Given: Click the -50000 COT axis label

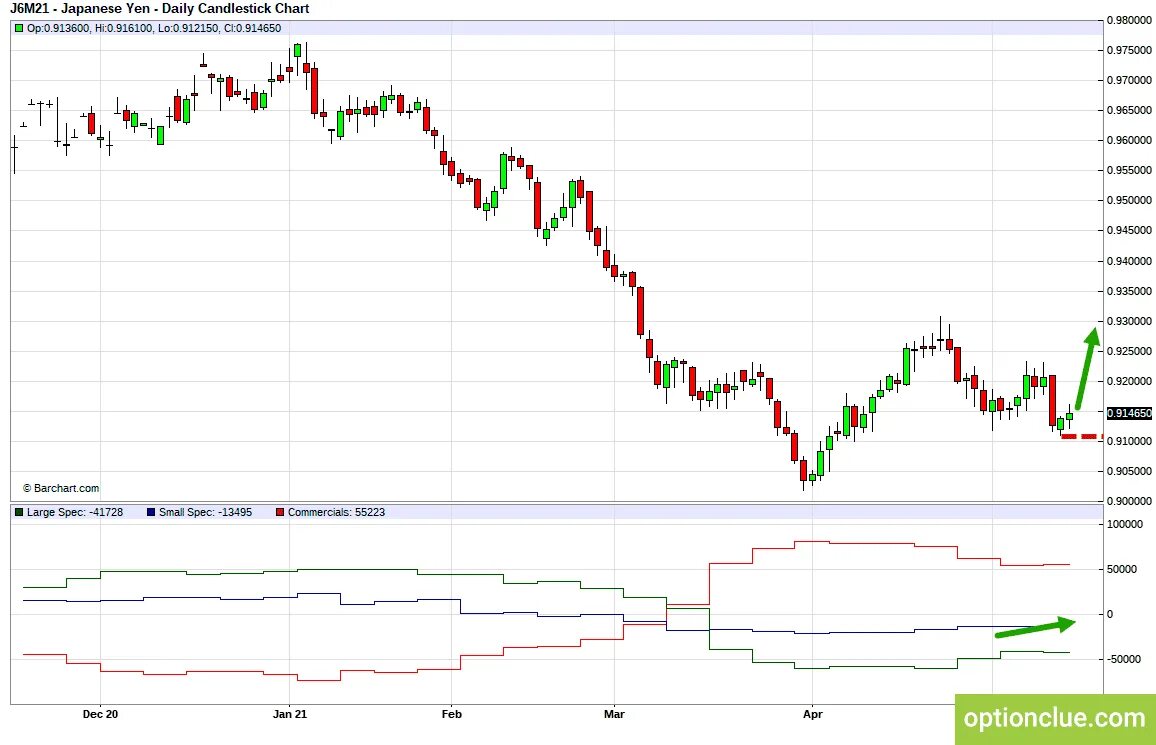Looking at the screenshot, I should click(1124, 660).
